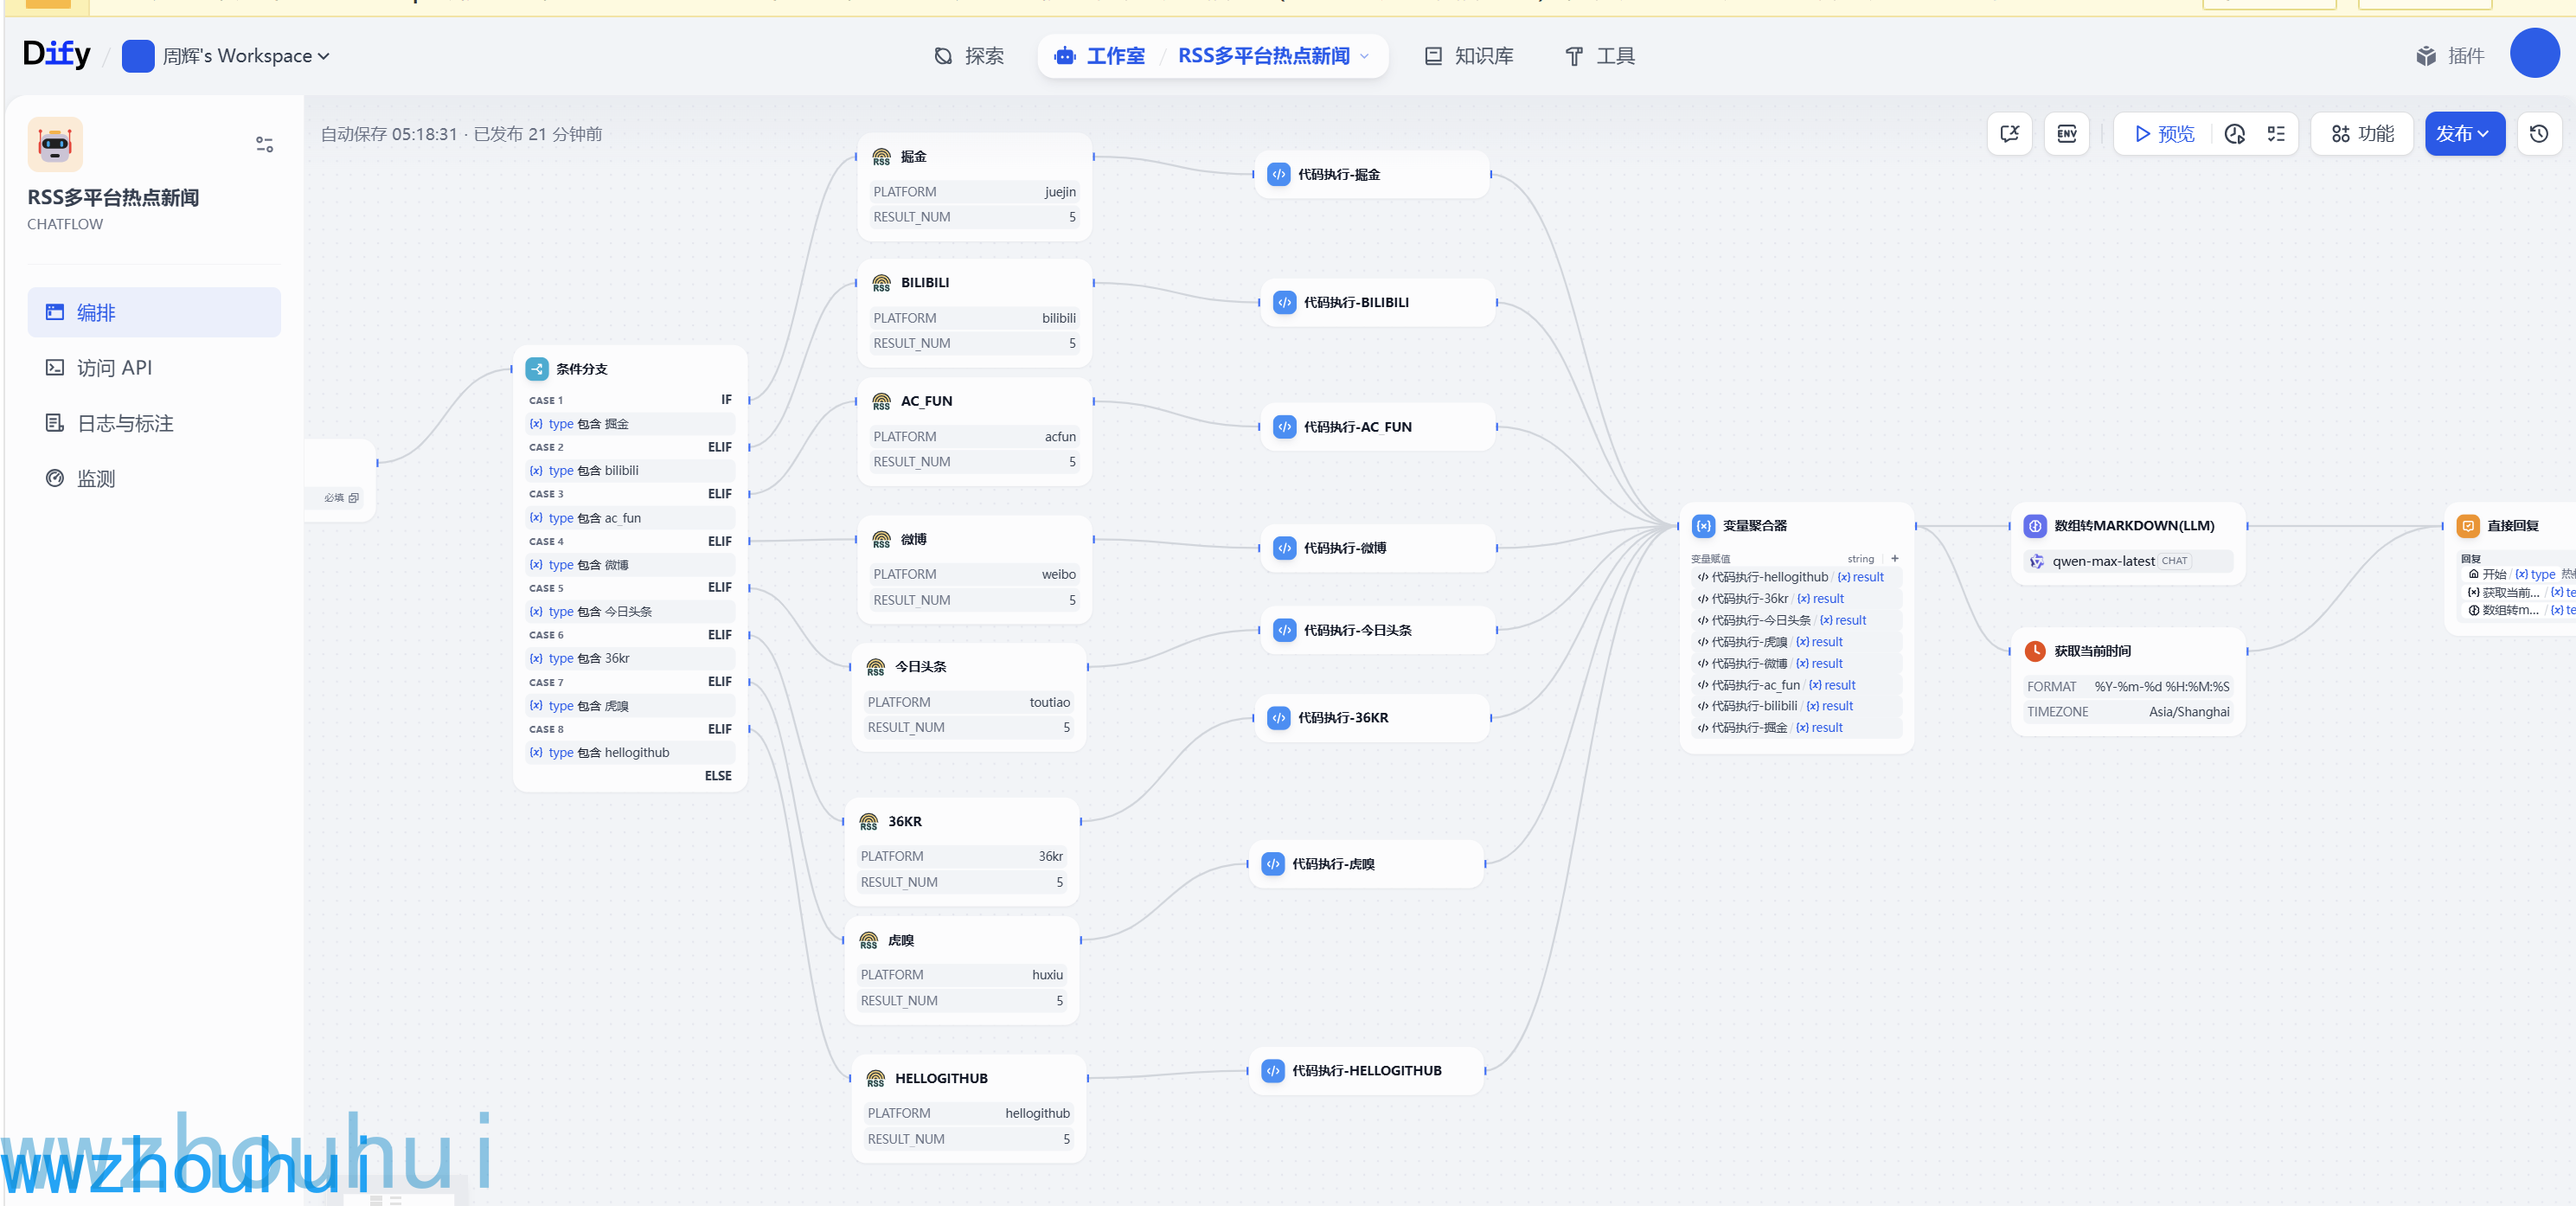The width and height of the screenshot is (2576, 1206).
Task: Click the 'type 包含 掘金' condition row
Action: (630, 424)
